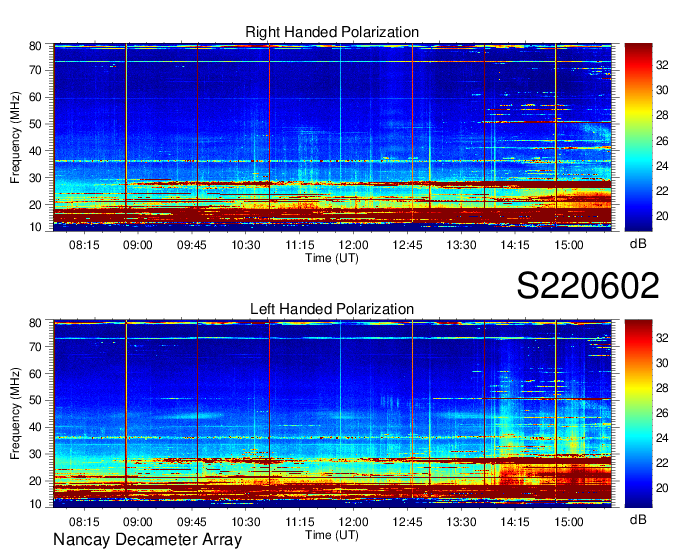Click the "22" value on the Left Handed color bar
Image resolution: width=680 pixels, height=552 pixels.
click(x=662, y=464)
